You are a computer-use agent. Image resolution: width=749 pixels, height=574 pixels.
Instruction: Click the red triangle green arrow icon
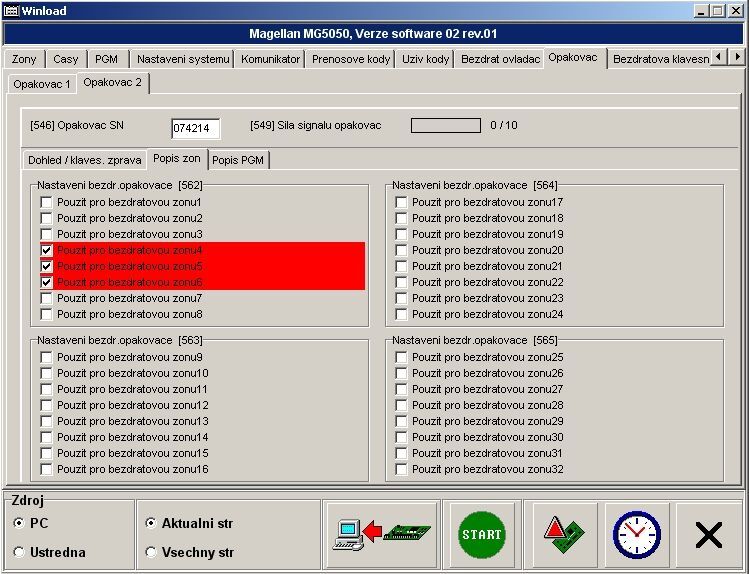pyautogui.click(x=565, y=535)
